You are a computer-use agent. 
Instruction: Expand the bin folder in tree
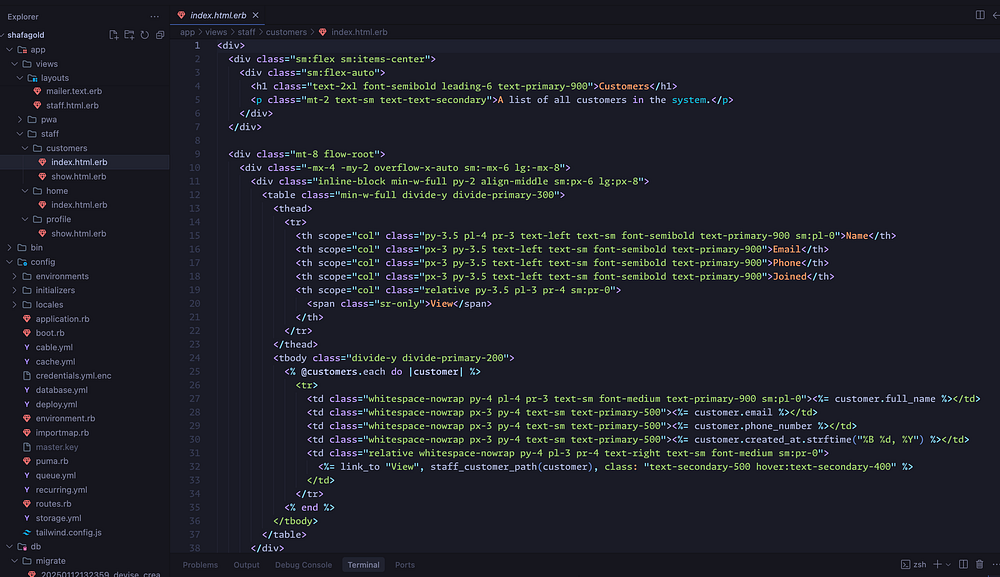[x=36, y=247]
